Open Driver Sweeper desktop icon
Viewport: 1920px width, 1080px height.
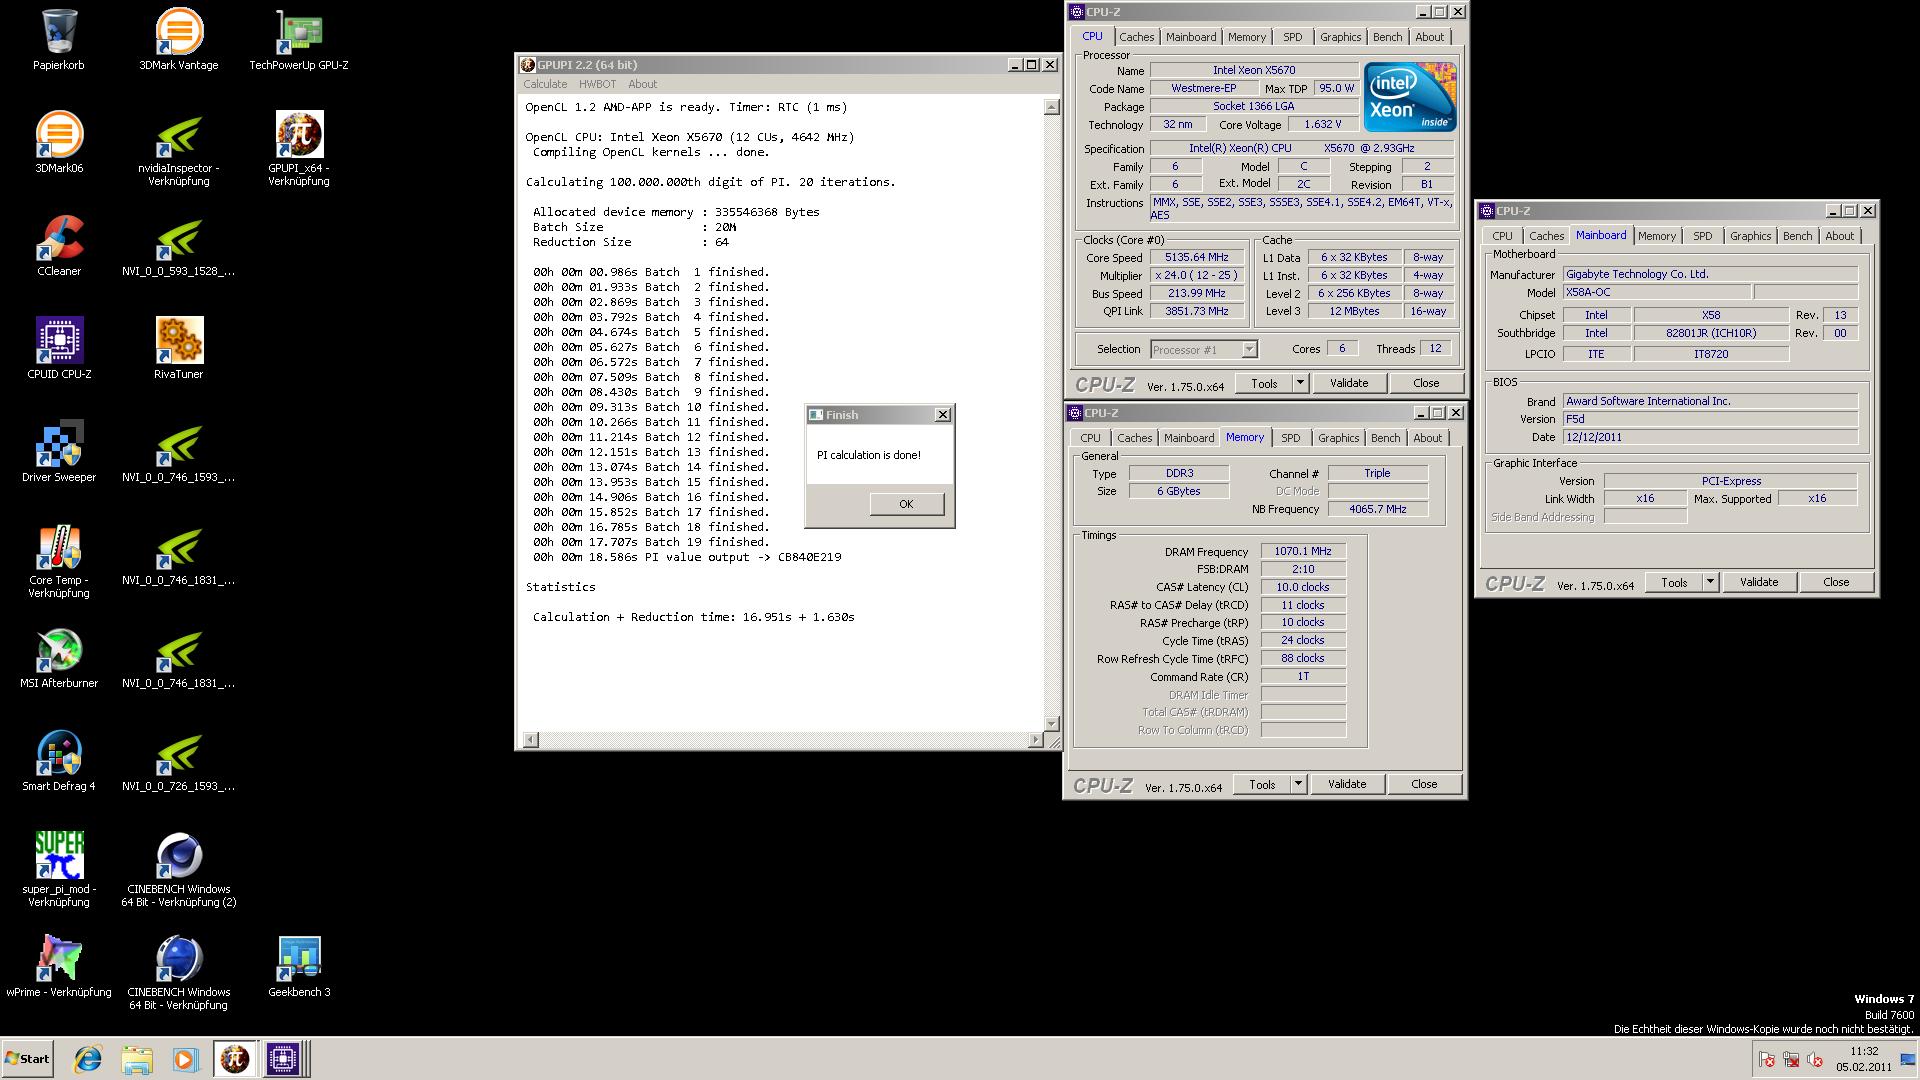click(x=59, y=451)
